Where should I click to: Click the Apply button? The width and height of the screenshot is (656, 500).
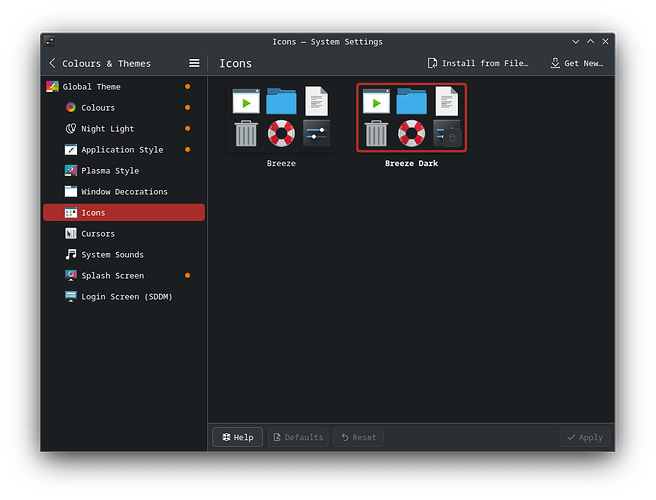[585, 437]
